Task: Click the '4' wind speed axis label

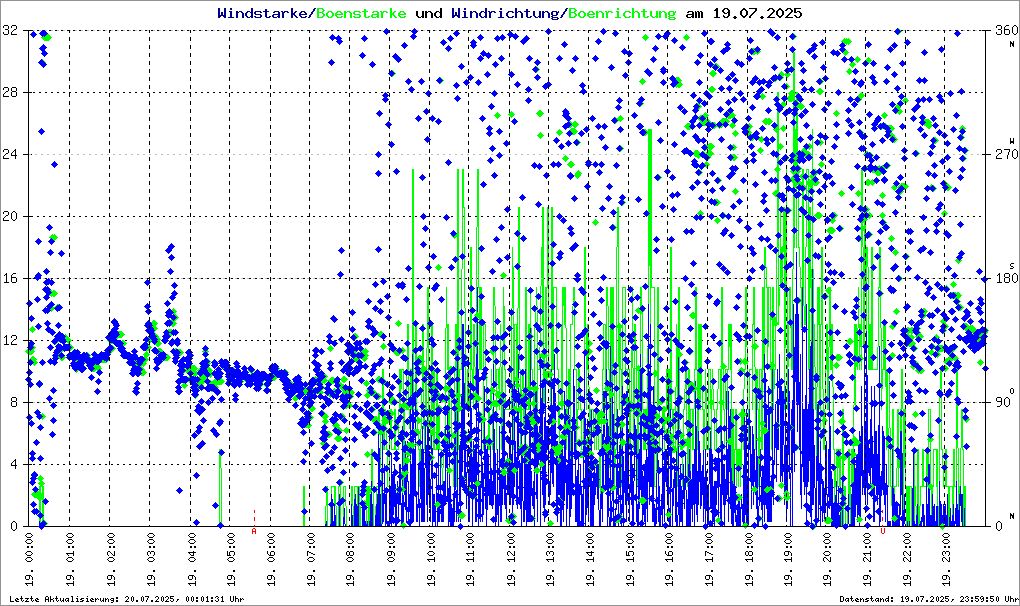Action: click(x=14, y=464)
